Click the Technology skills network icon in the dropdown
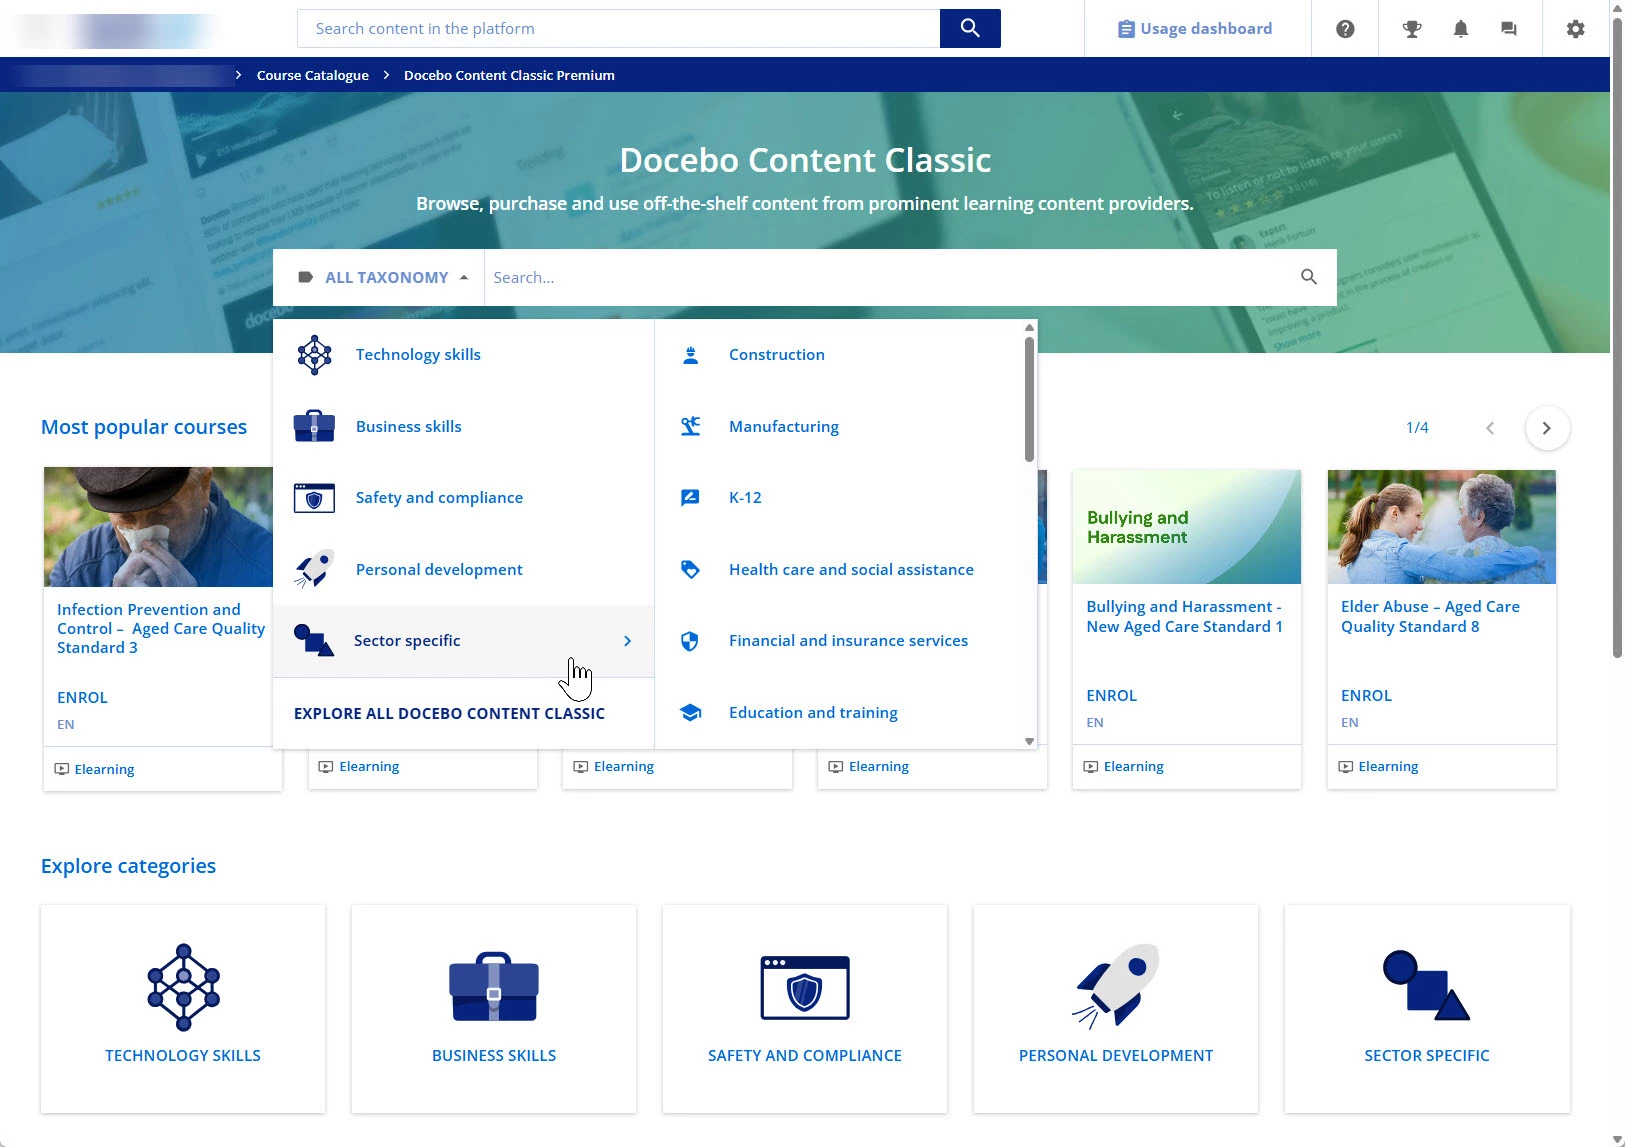The image size is (1625, 1147). click(x=314, y=355)
